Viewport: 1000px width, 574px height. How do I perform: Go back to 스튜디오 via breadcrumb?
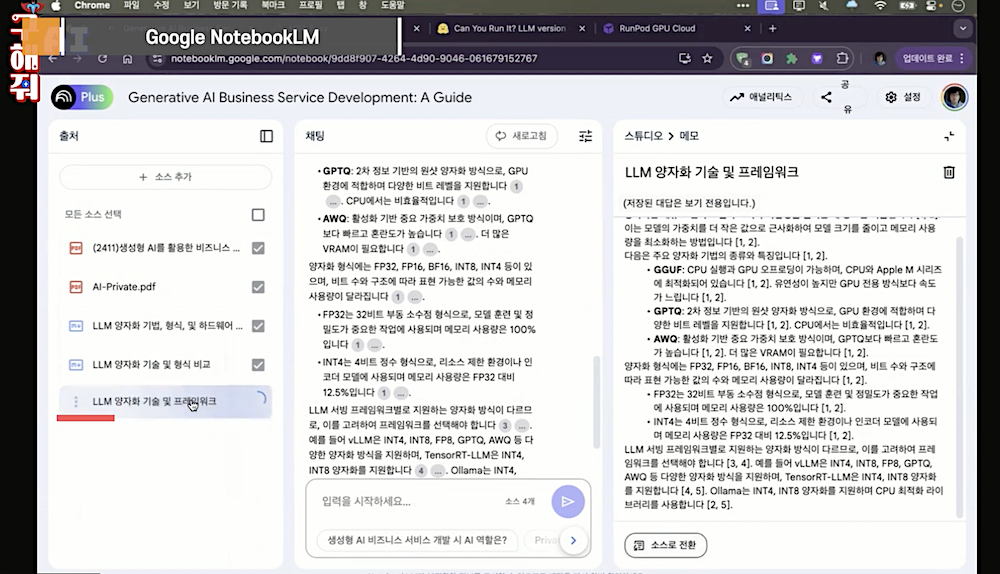pos(643,136)
